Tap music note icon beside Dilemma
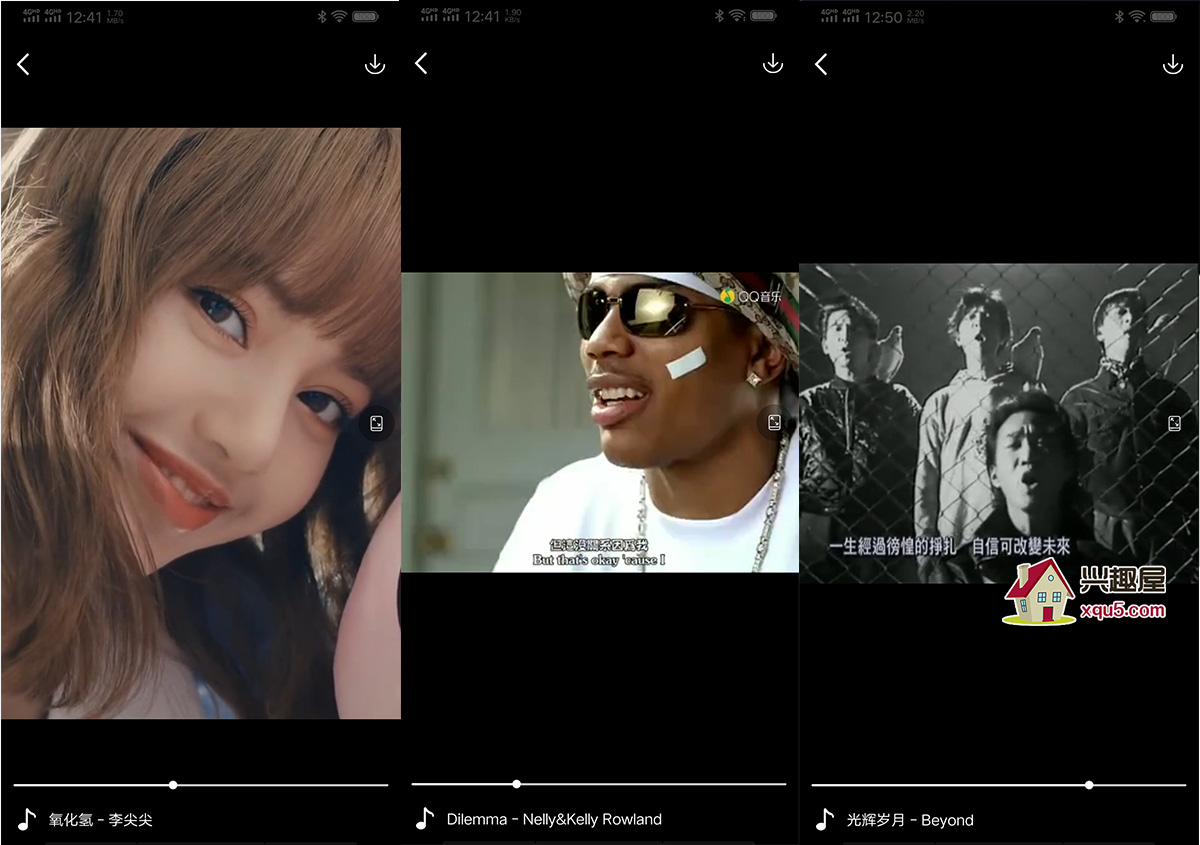 coord(425,819)
